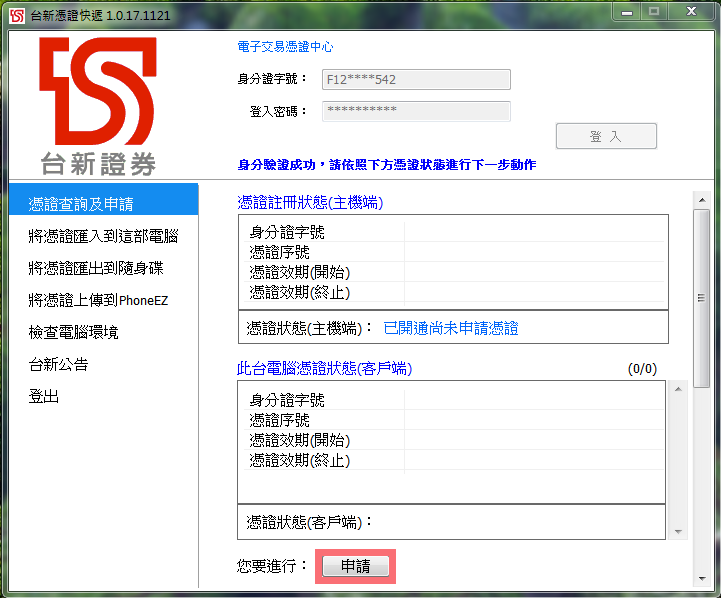Close the 台新憑證快遞 window
721x598 pixels.
tap(691, 11)
